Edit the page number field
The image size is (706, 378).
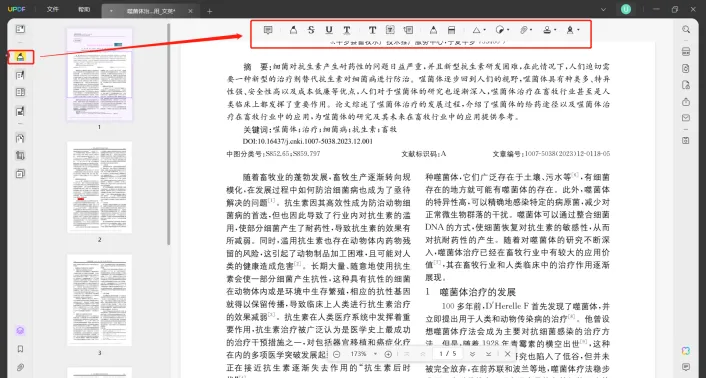(448, 354)
